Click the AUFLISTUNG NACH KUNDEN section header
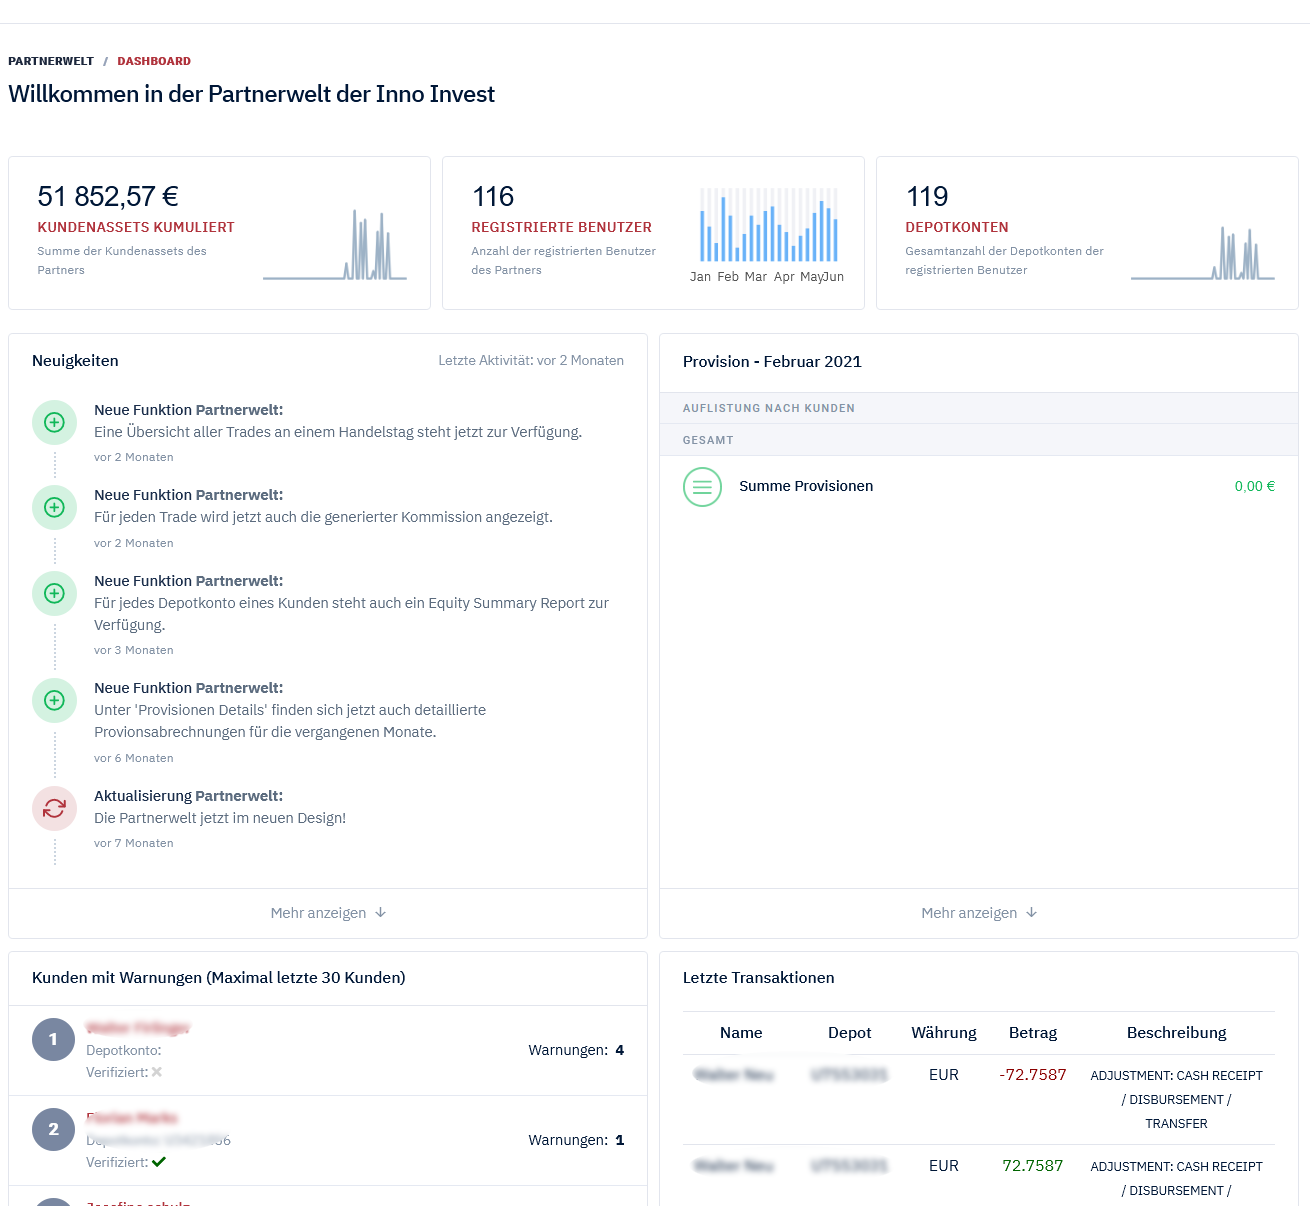 tap(769, 408)
